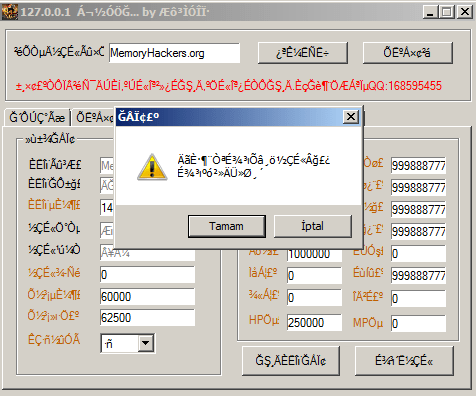
Task: Click the red text line ending with QQ:168595455
Action: point(228,86)
